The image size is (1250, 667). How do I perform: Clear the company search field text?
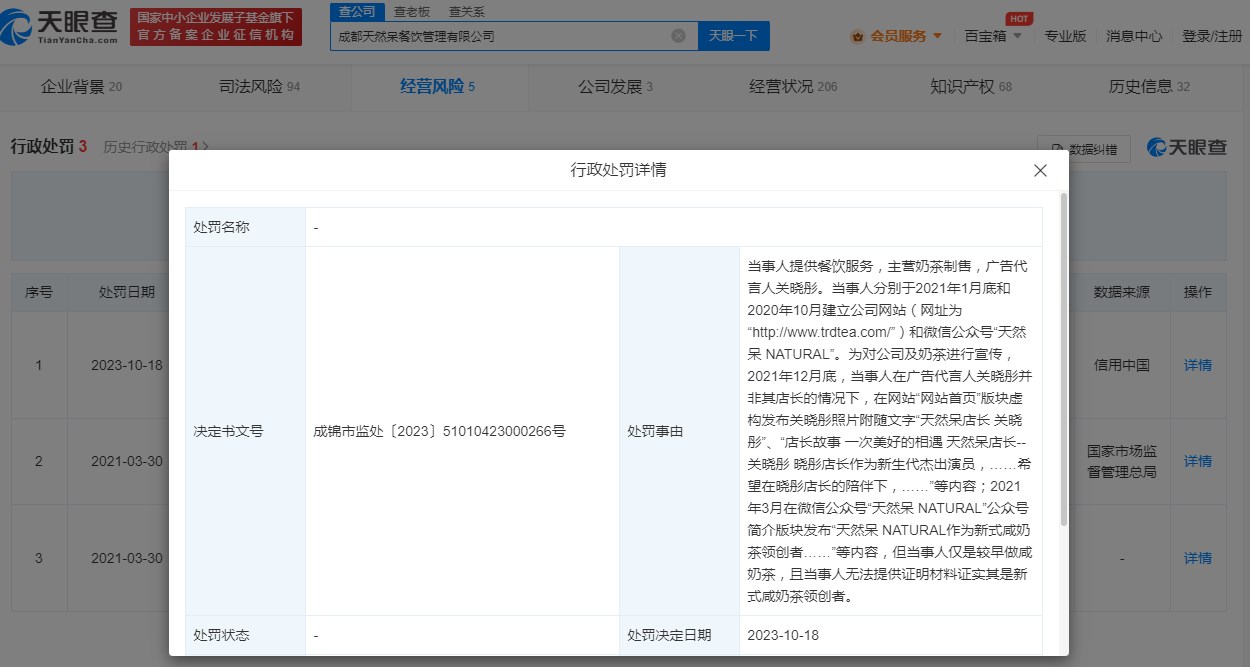tap(678, 36)
